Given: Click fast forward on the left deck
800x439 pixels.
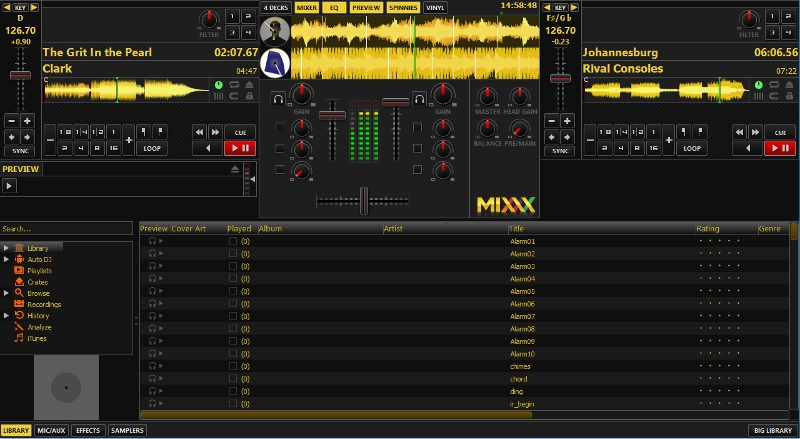Looking at the screenshot, I should (x=214, y=131).
